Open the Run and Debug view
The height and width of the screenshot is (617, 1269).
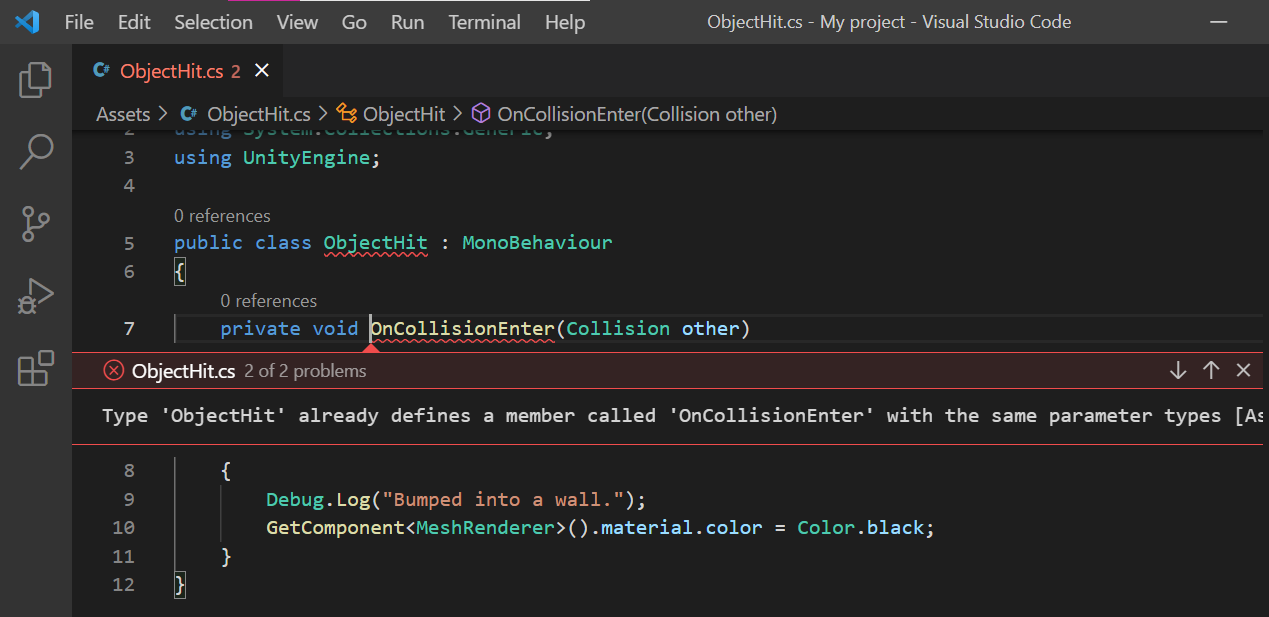[36, 297]
